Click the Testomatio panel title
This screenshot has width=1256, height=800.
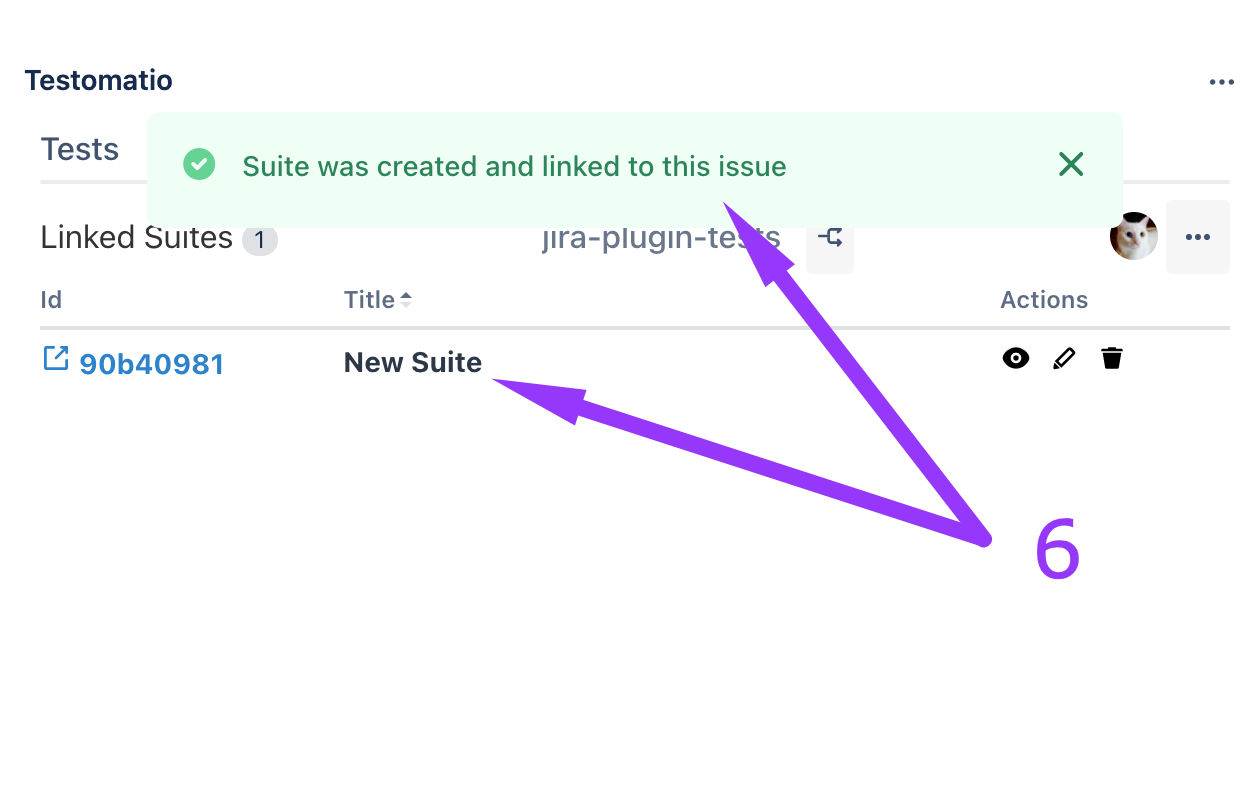pos(98,80)
